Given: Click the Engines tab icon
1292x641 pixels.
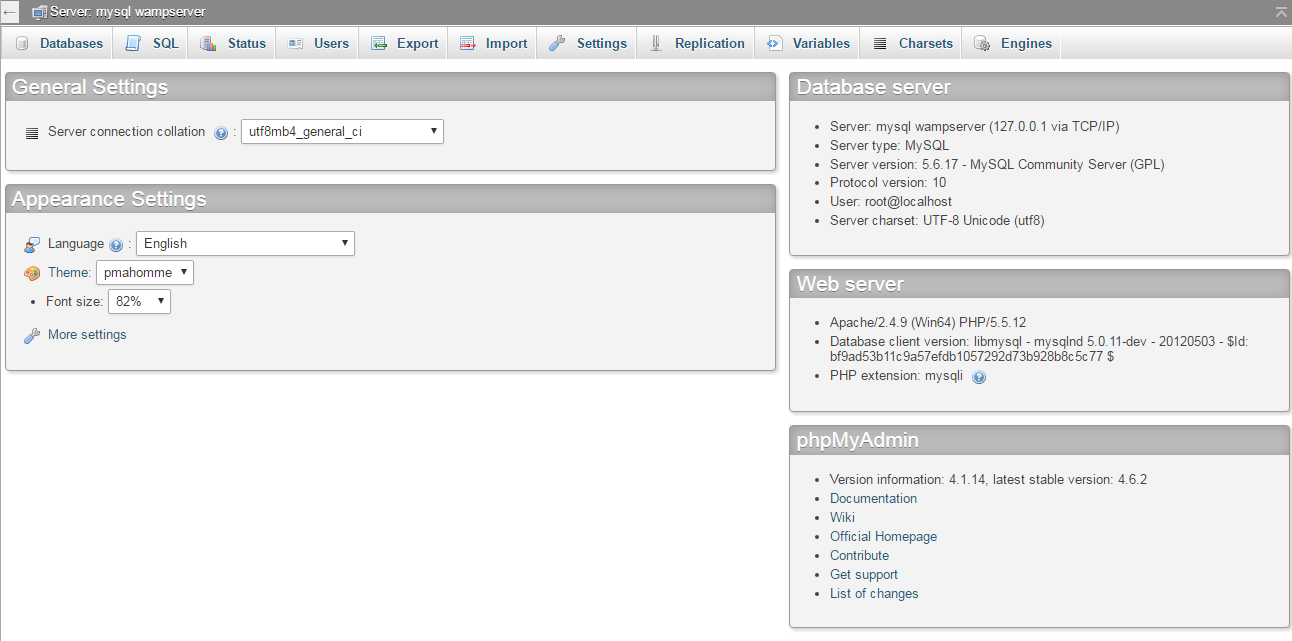Looking at the screenshot, I should (982, 44).
